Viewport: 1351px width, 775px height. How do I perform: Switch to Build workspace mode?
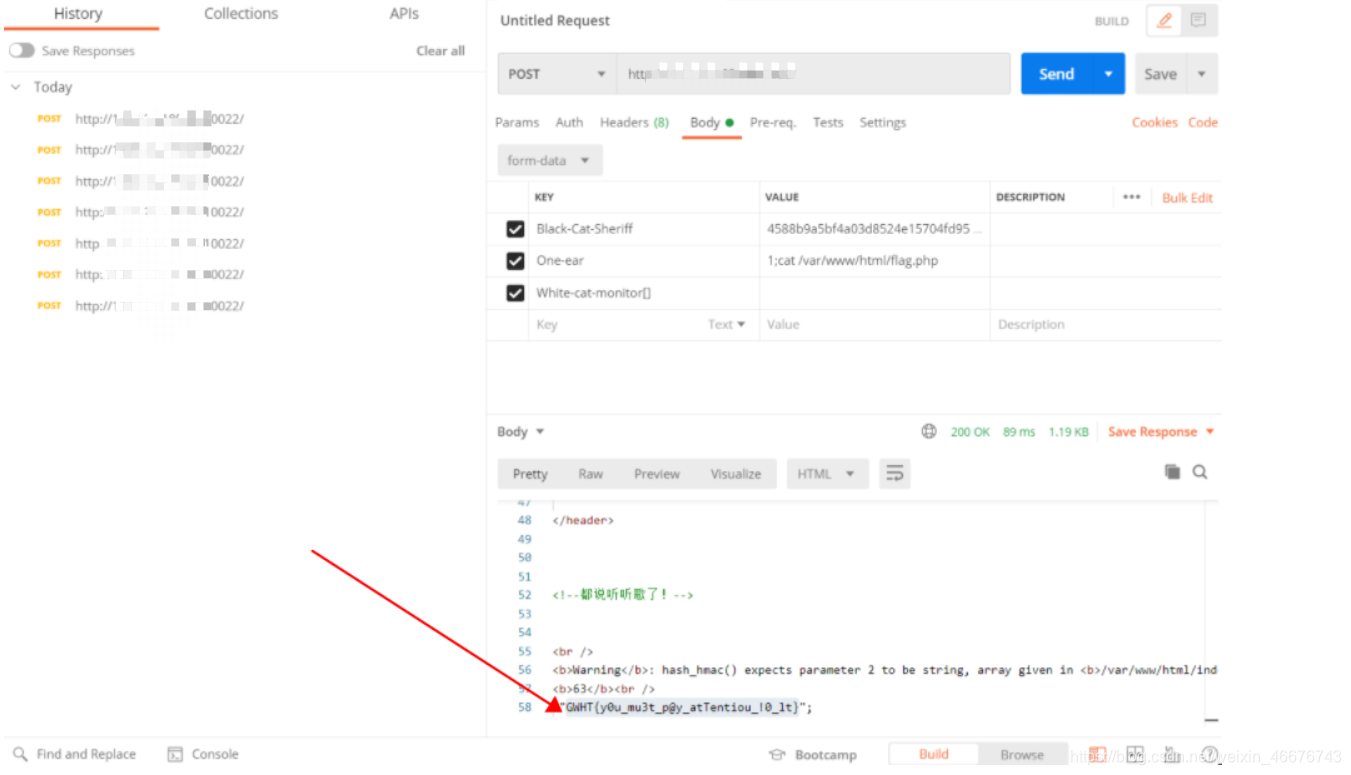coord(934,754)
